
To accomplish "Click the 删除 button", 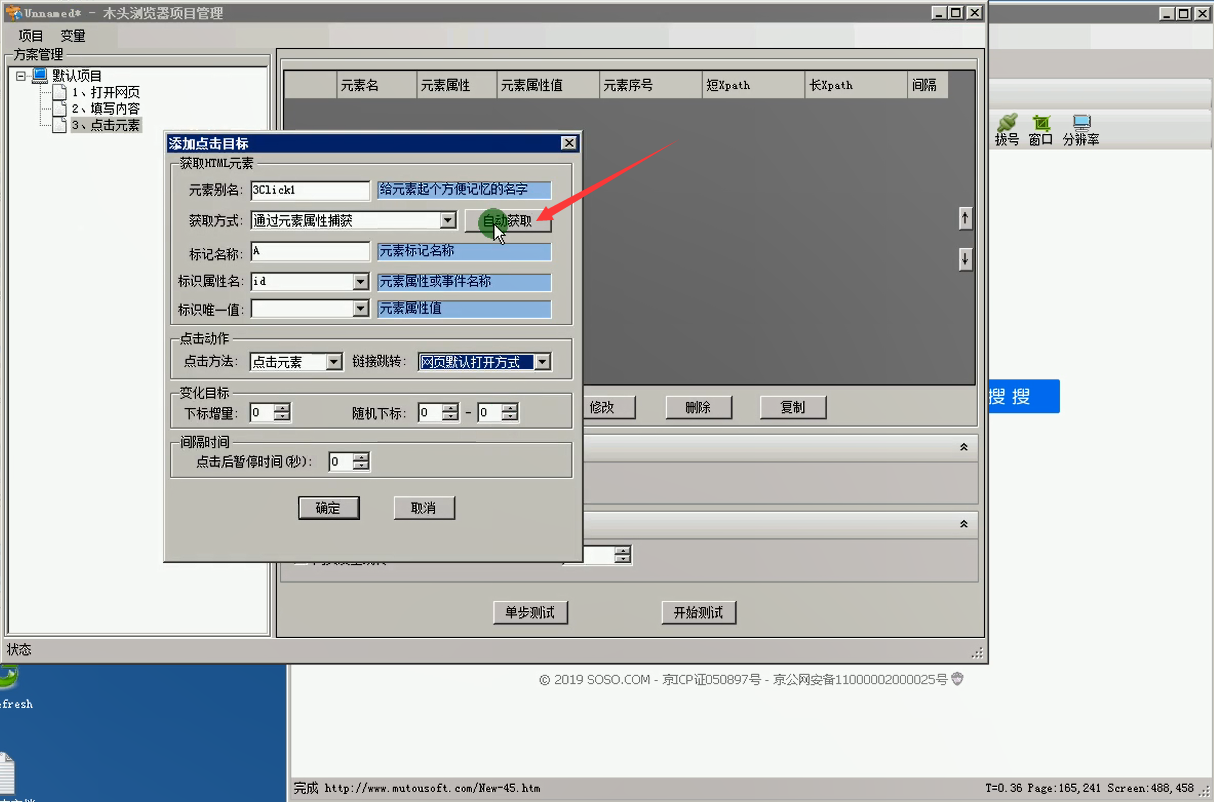I will coord(698,407).
